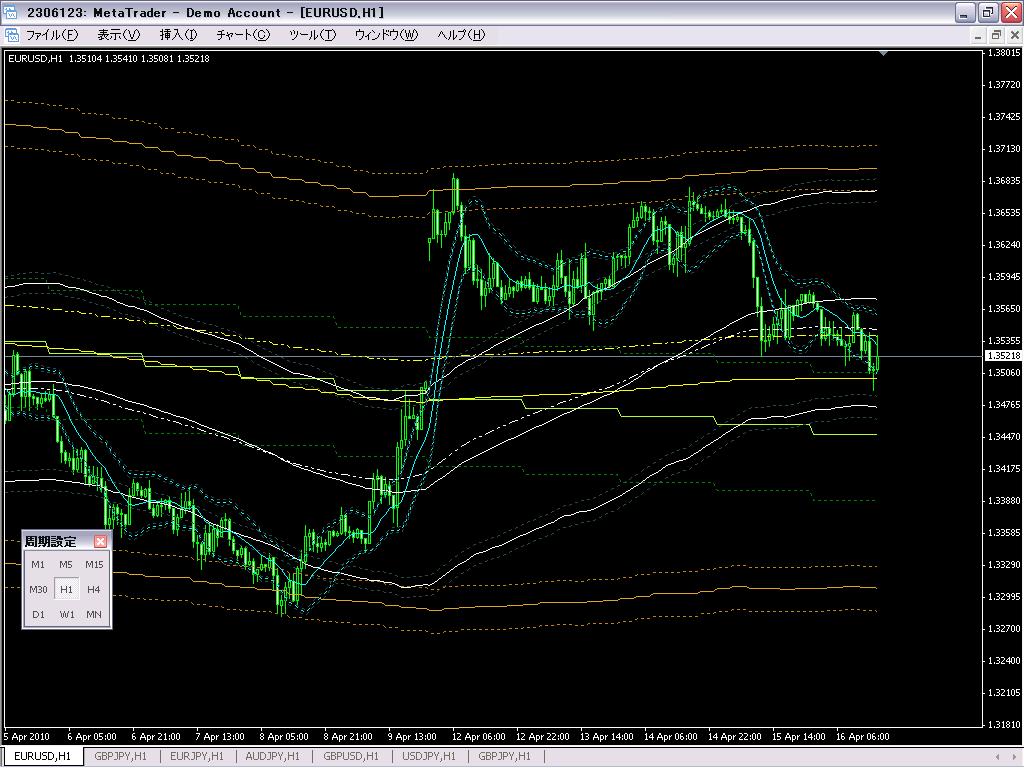Click the MetaTrader application icon in title bar

12,12
